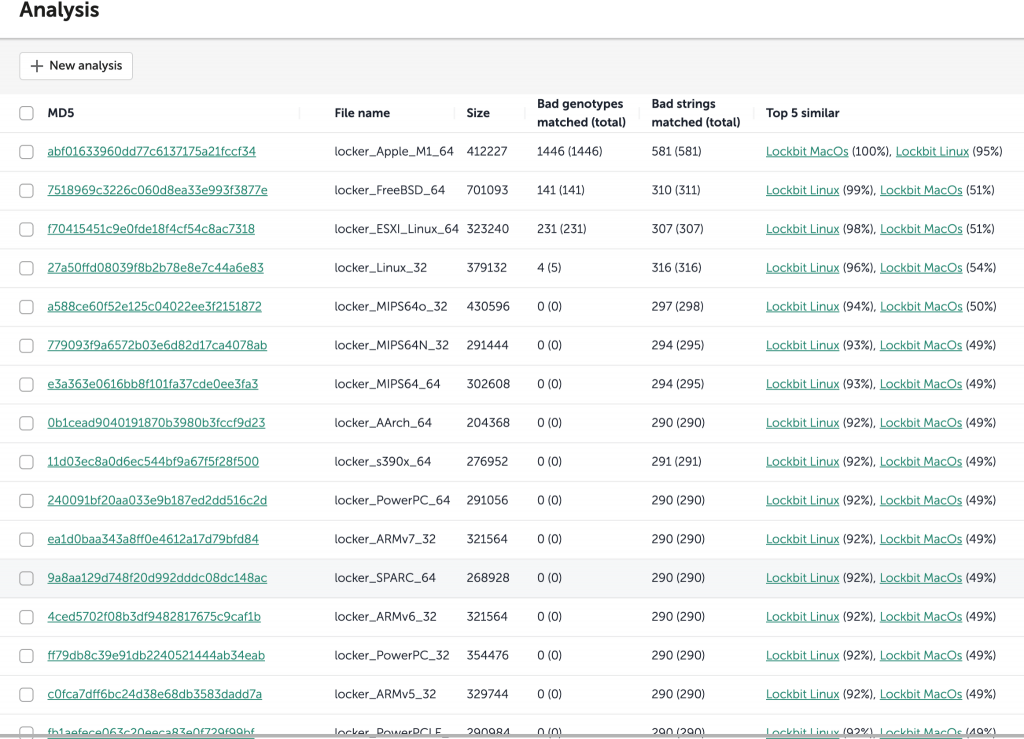Click the MD5 column header

click(61, 113)
